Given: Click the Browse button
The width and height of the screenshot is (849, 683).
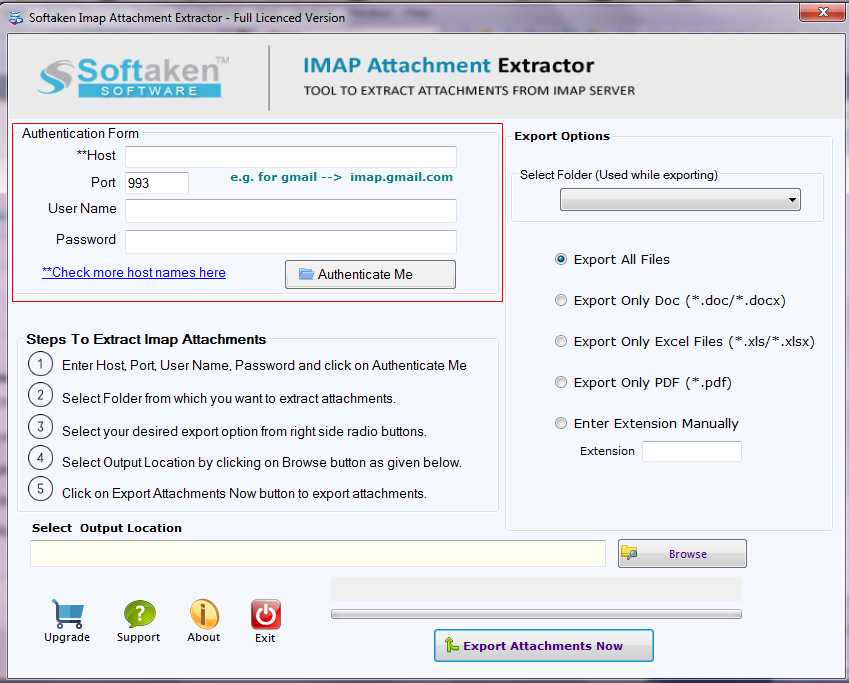Looking at the screenshot, I should (682, 554).
